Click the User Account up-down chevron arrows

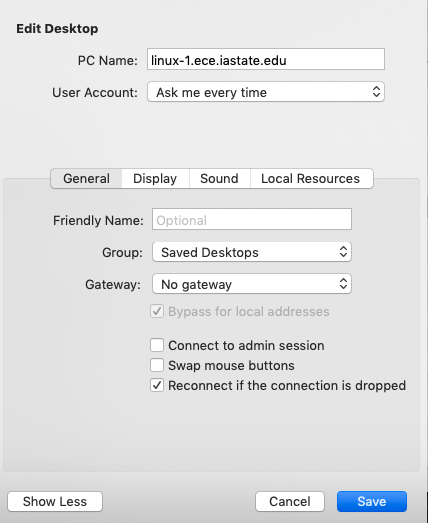click(376, 92)
